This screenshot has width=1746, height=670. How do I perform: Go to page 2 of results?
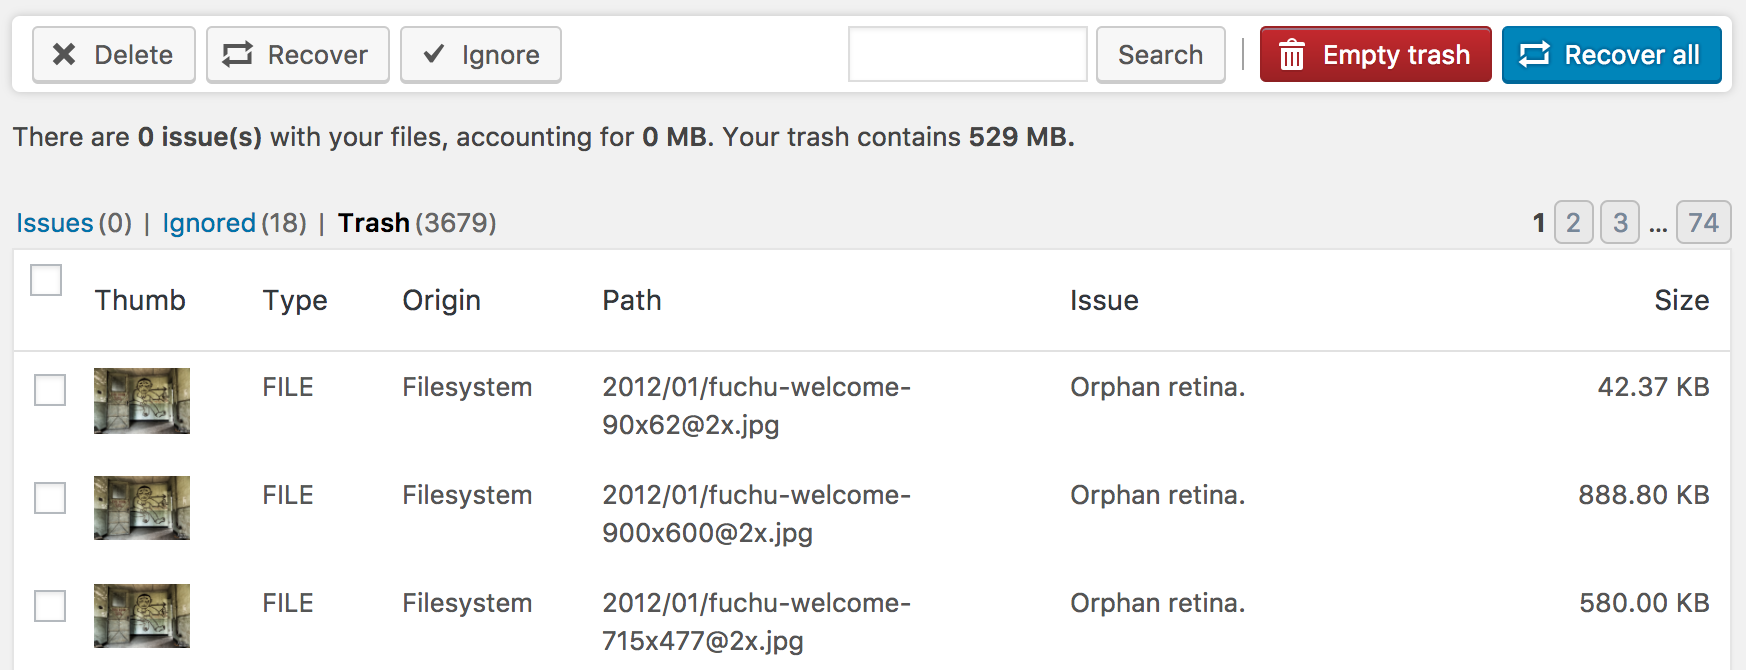click(1573, 222)
